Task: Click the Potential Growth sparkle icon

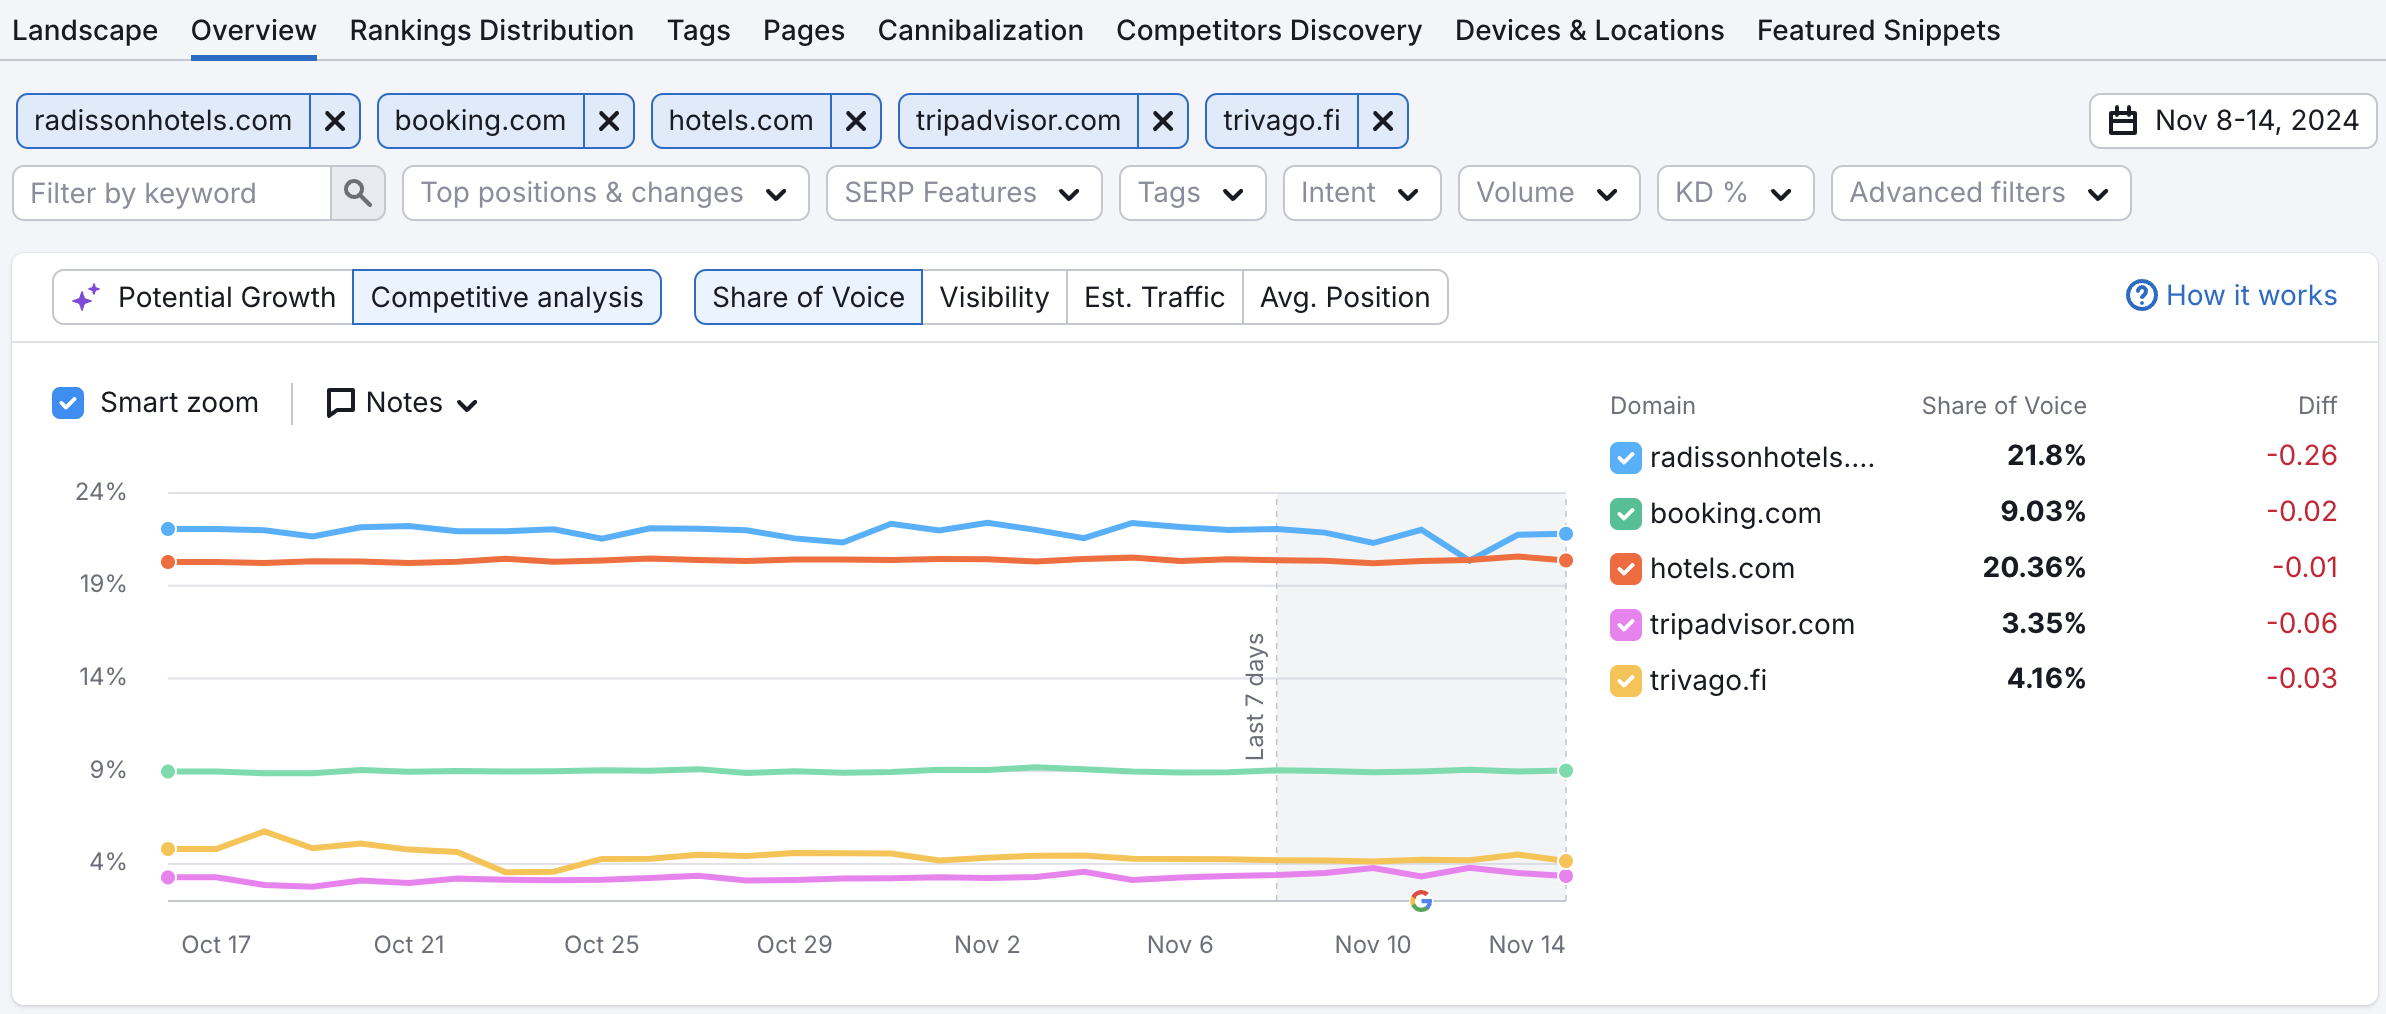Action: [85, 296]
